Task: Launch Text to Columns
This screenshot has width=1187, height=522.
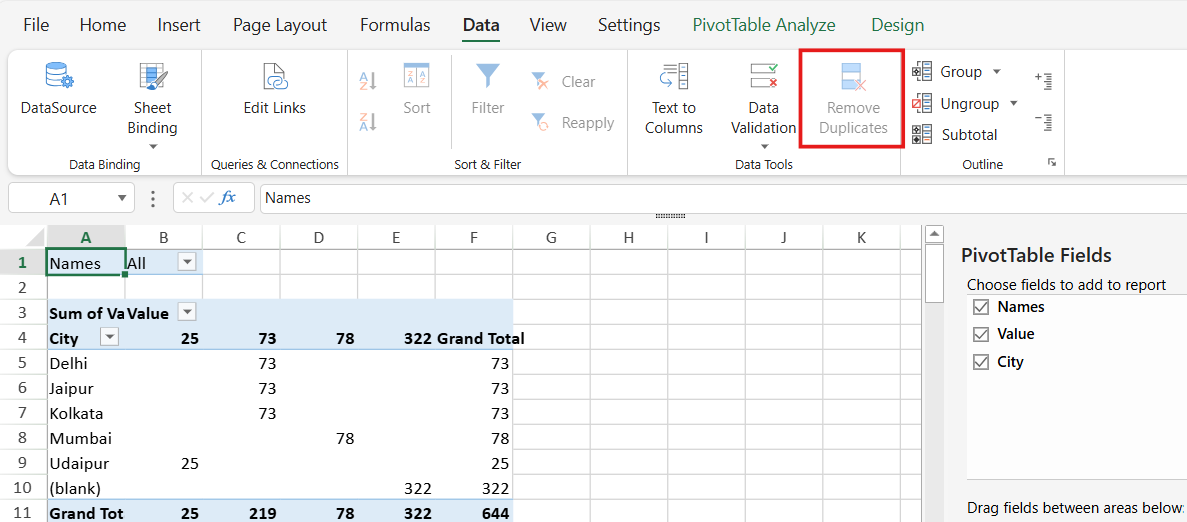Action: coord(674,100)
